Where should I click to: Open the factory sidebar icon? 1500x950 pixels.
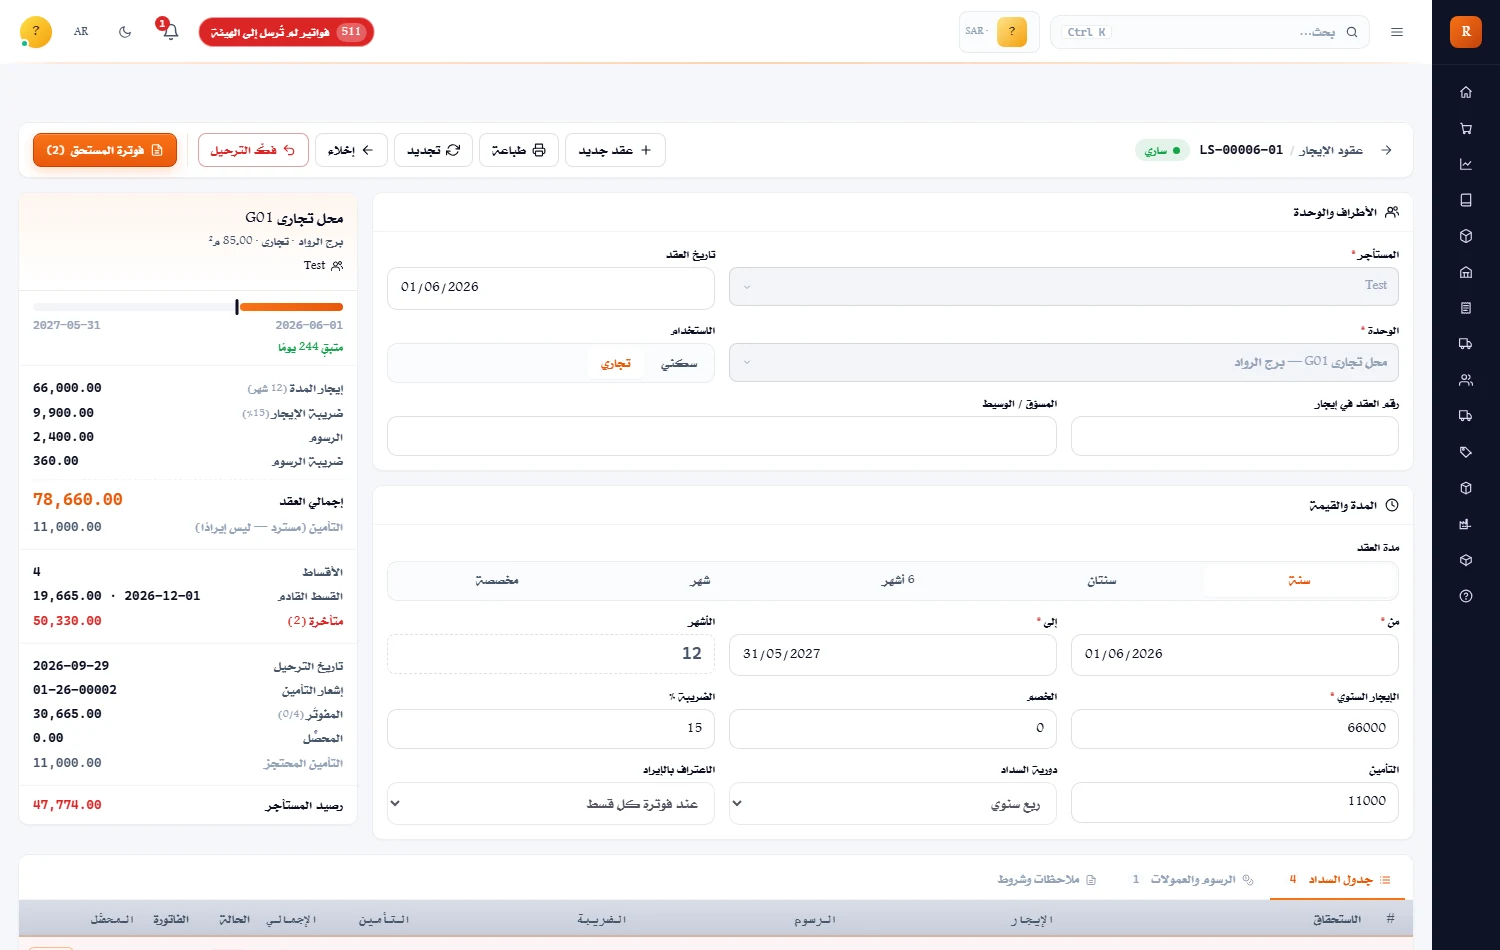point(1466,524)
